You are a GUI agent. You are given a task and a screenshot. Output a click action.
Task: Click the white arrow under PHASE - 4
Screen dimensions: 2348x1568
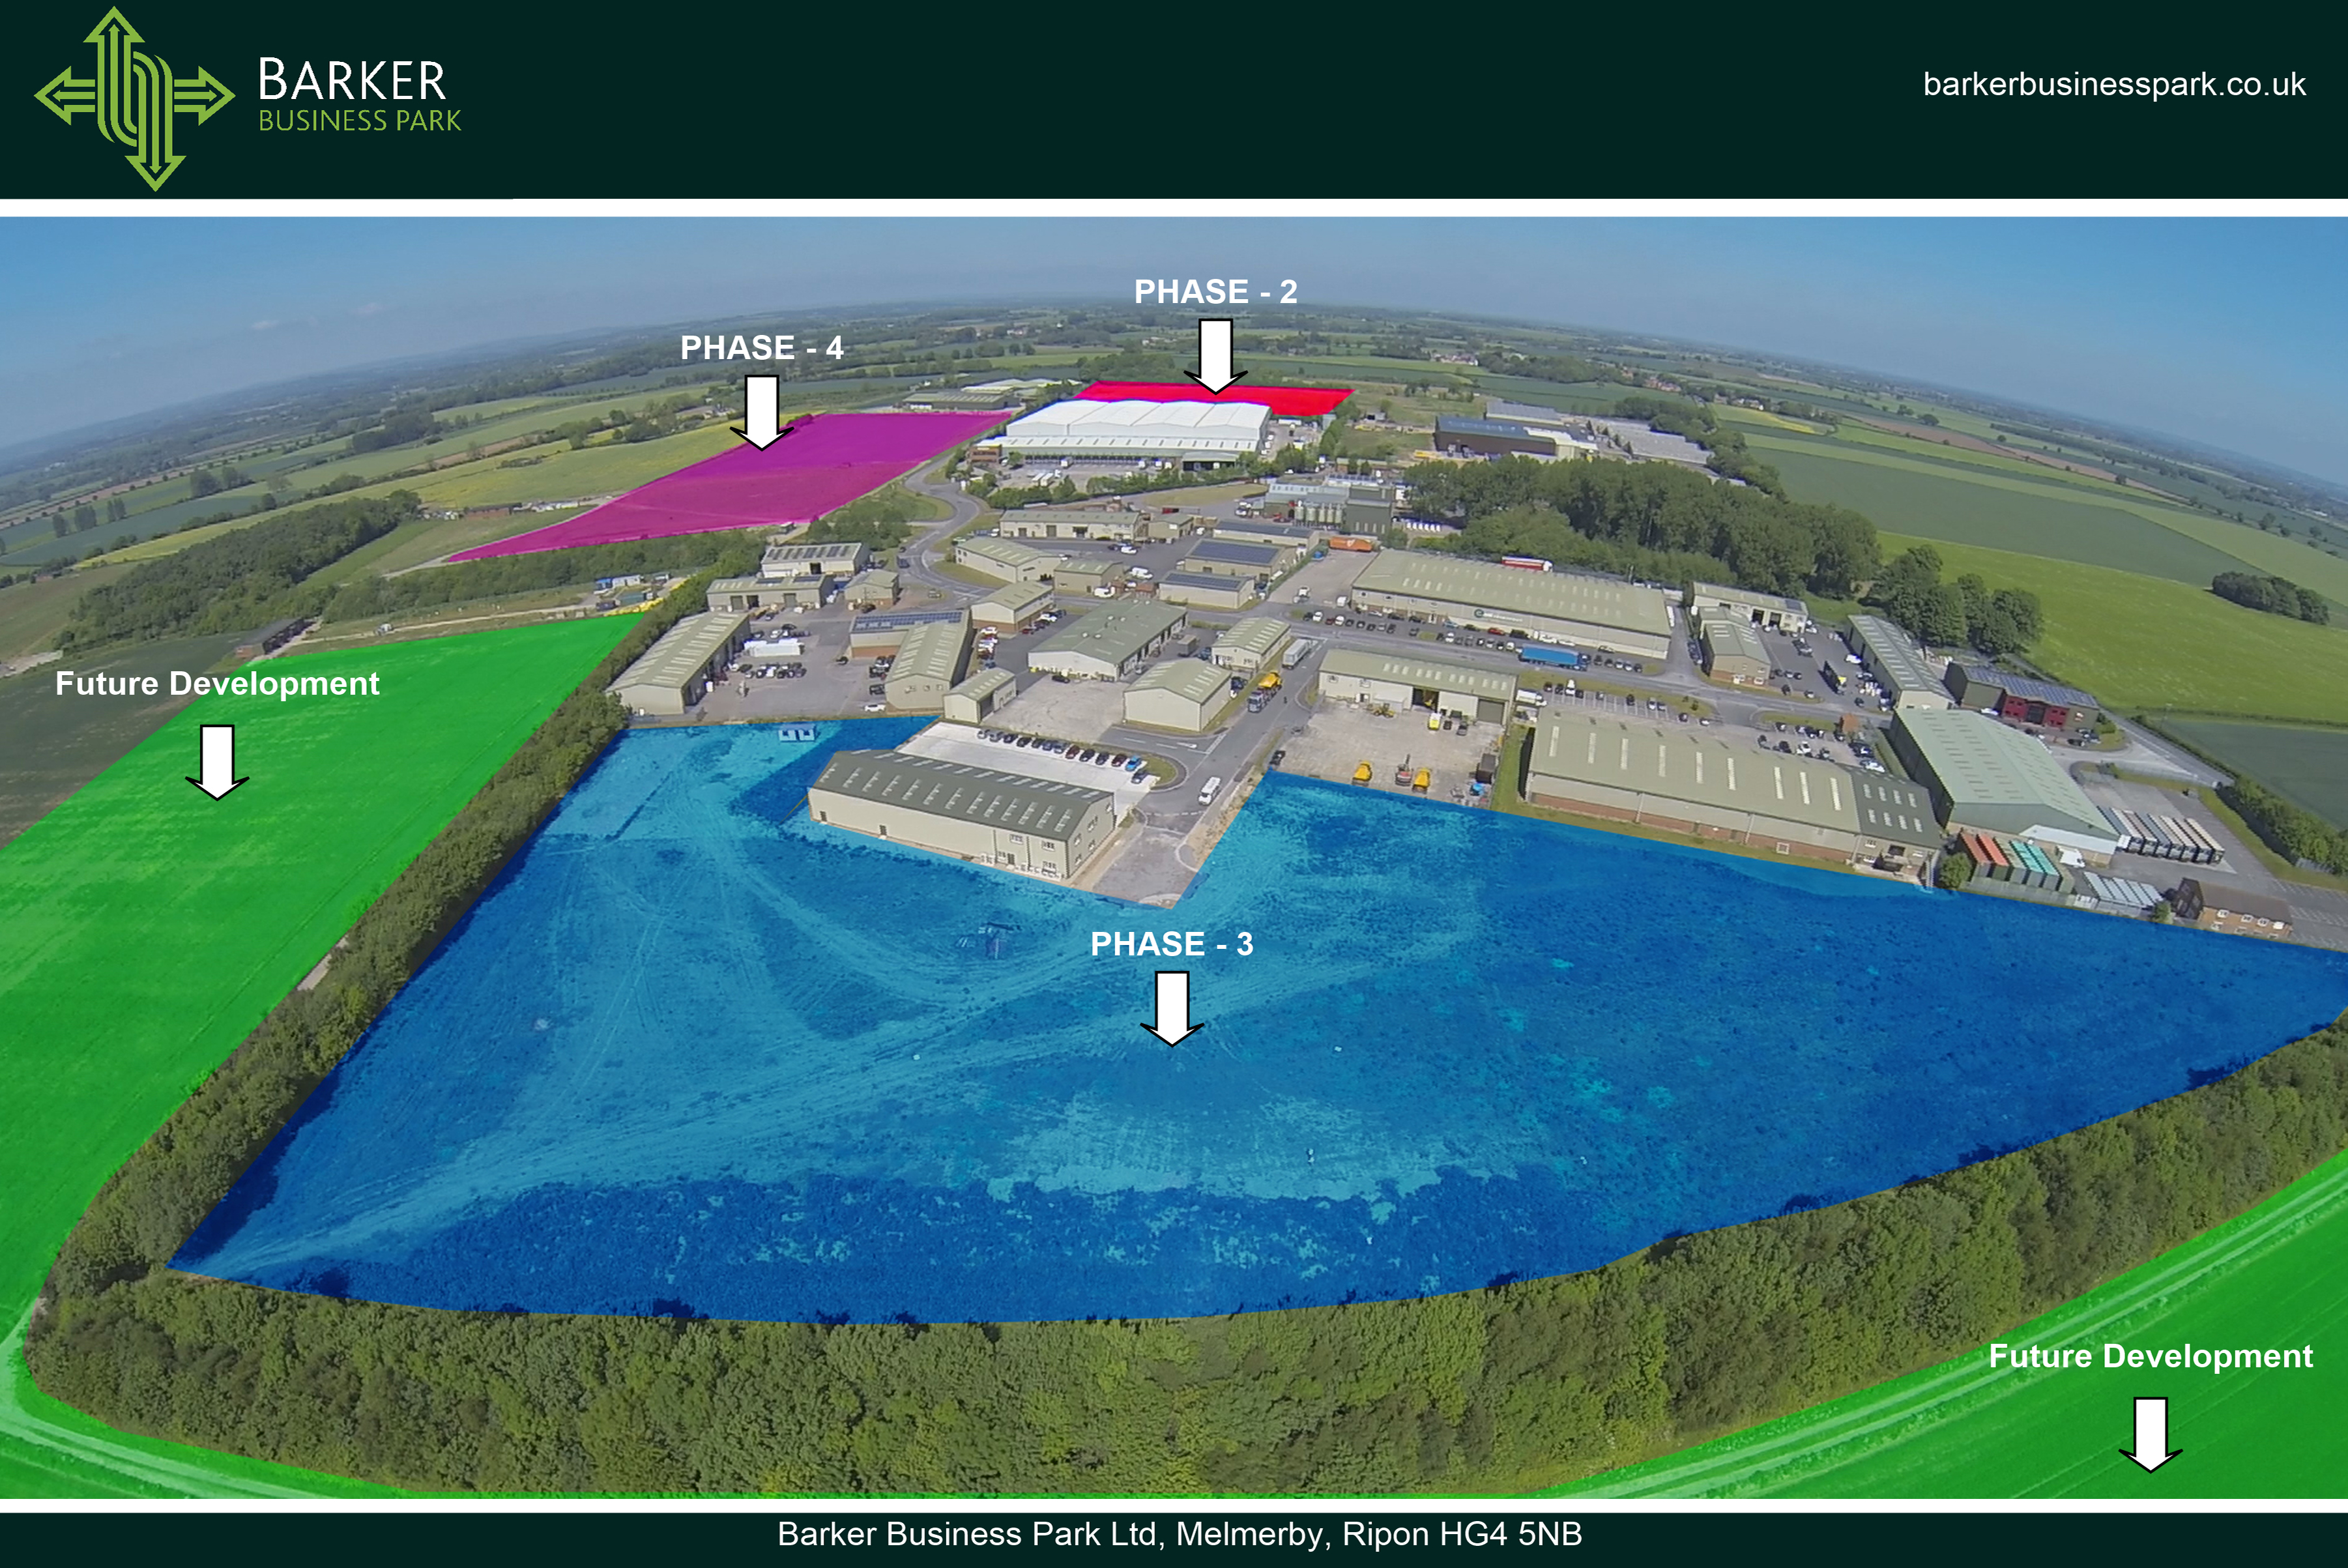pos(761,412)
